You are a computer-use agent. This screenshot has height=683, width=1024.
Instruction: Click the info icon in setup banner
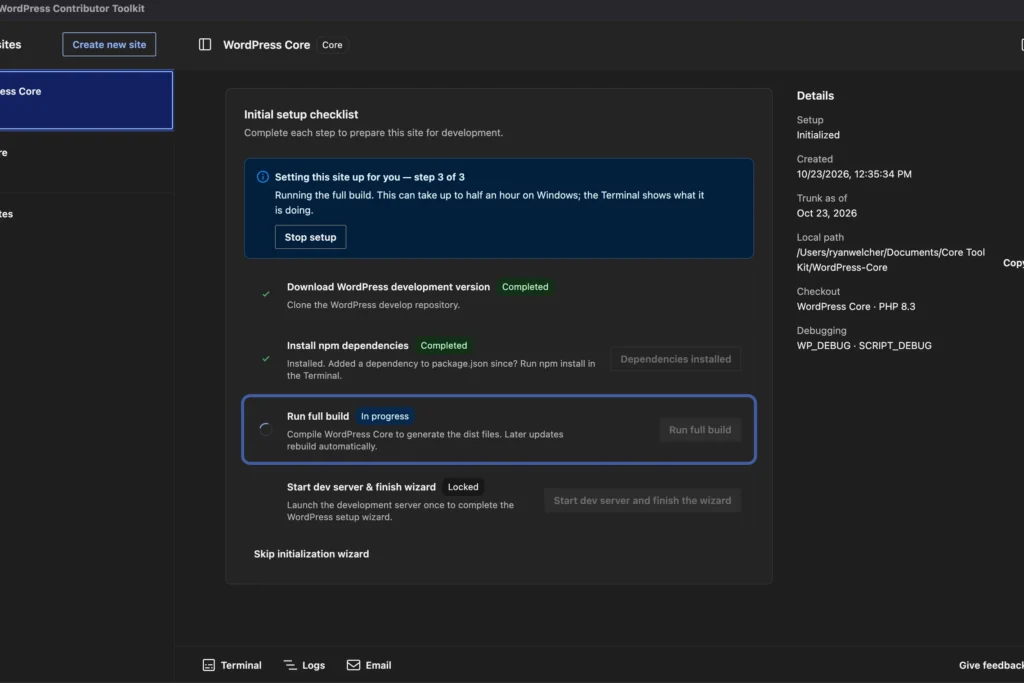(x=263, y=177)
